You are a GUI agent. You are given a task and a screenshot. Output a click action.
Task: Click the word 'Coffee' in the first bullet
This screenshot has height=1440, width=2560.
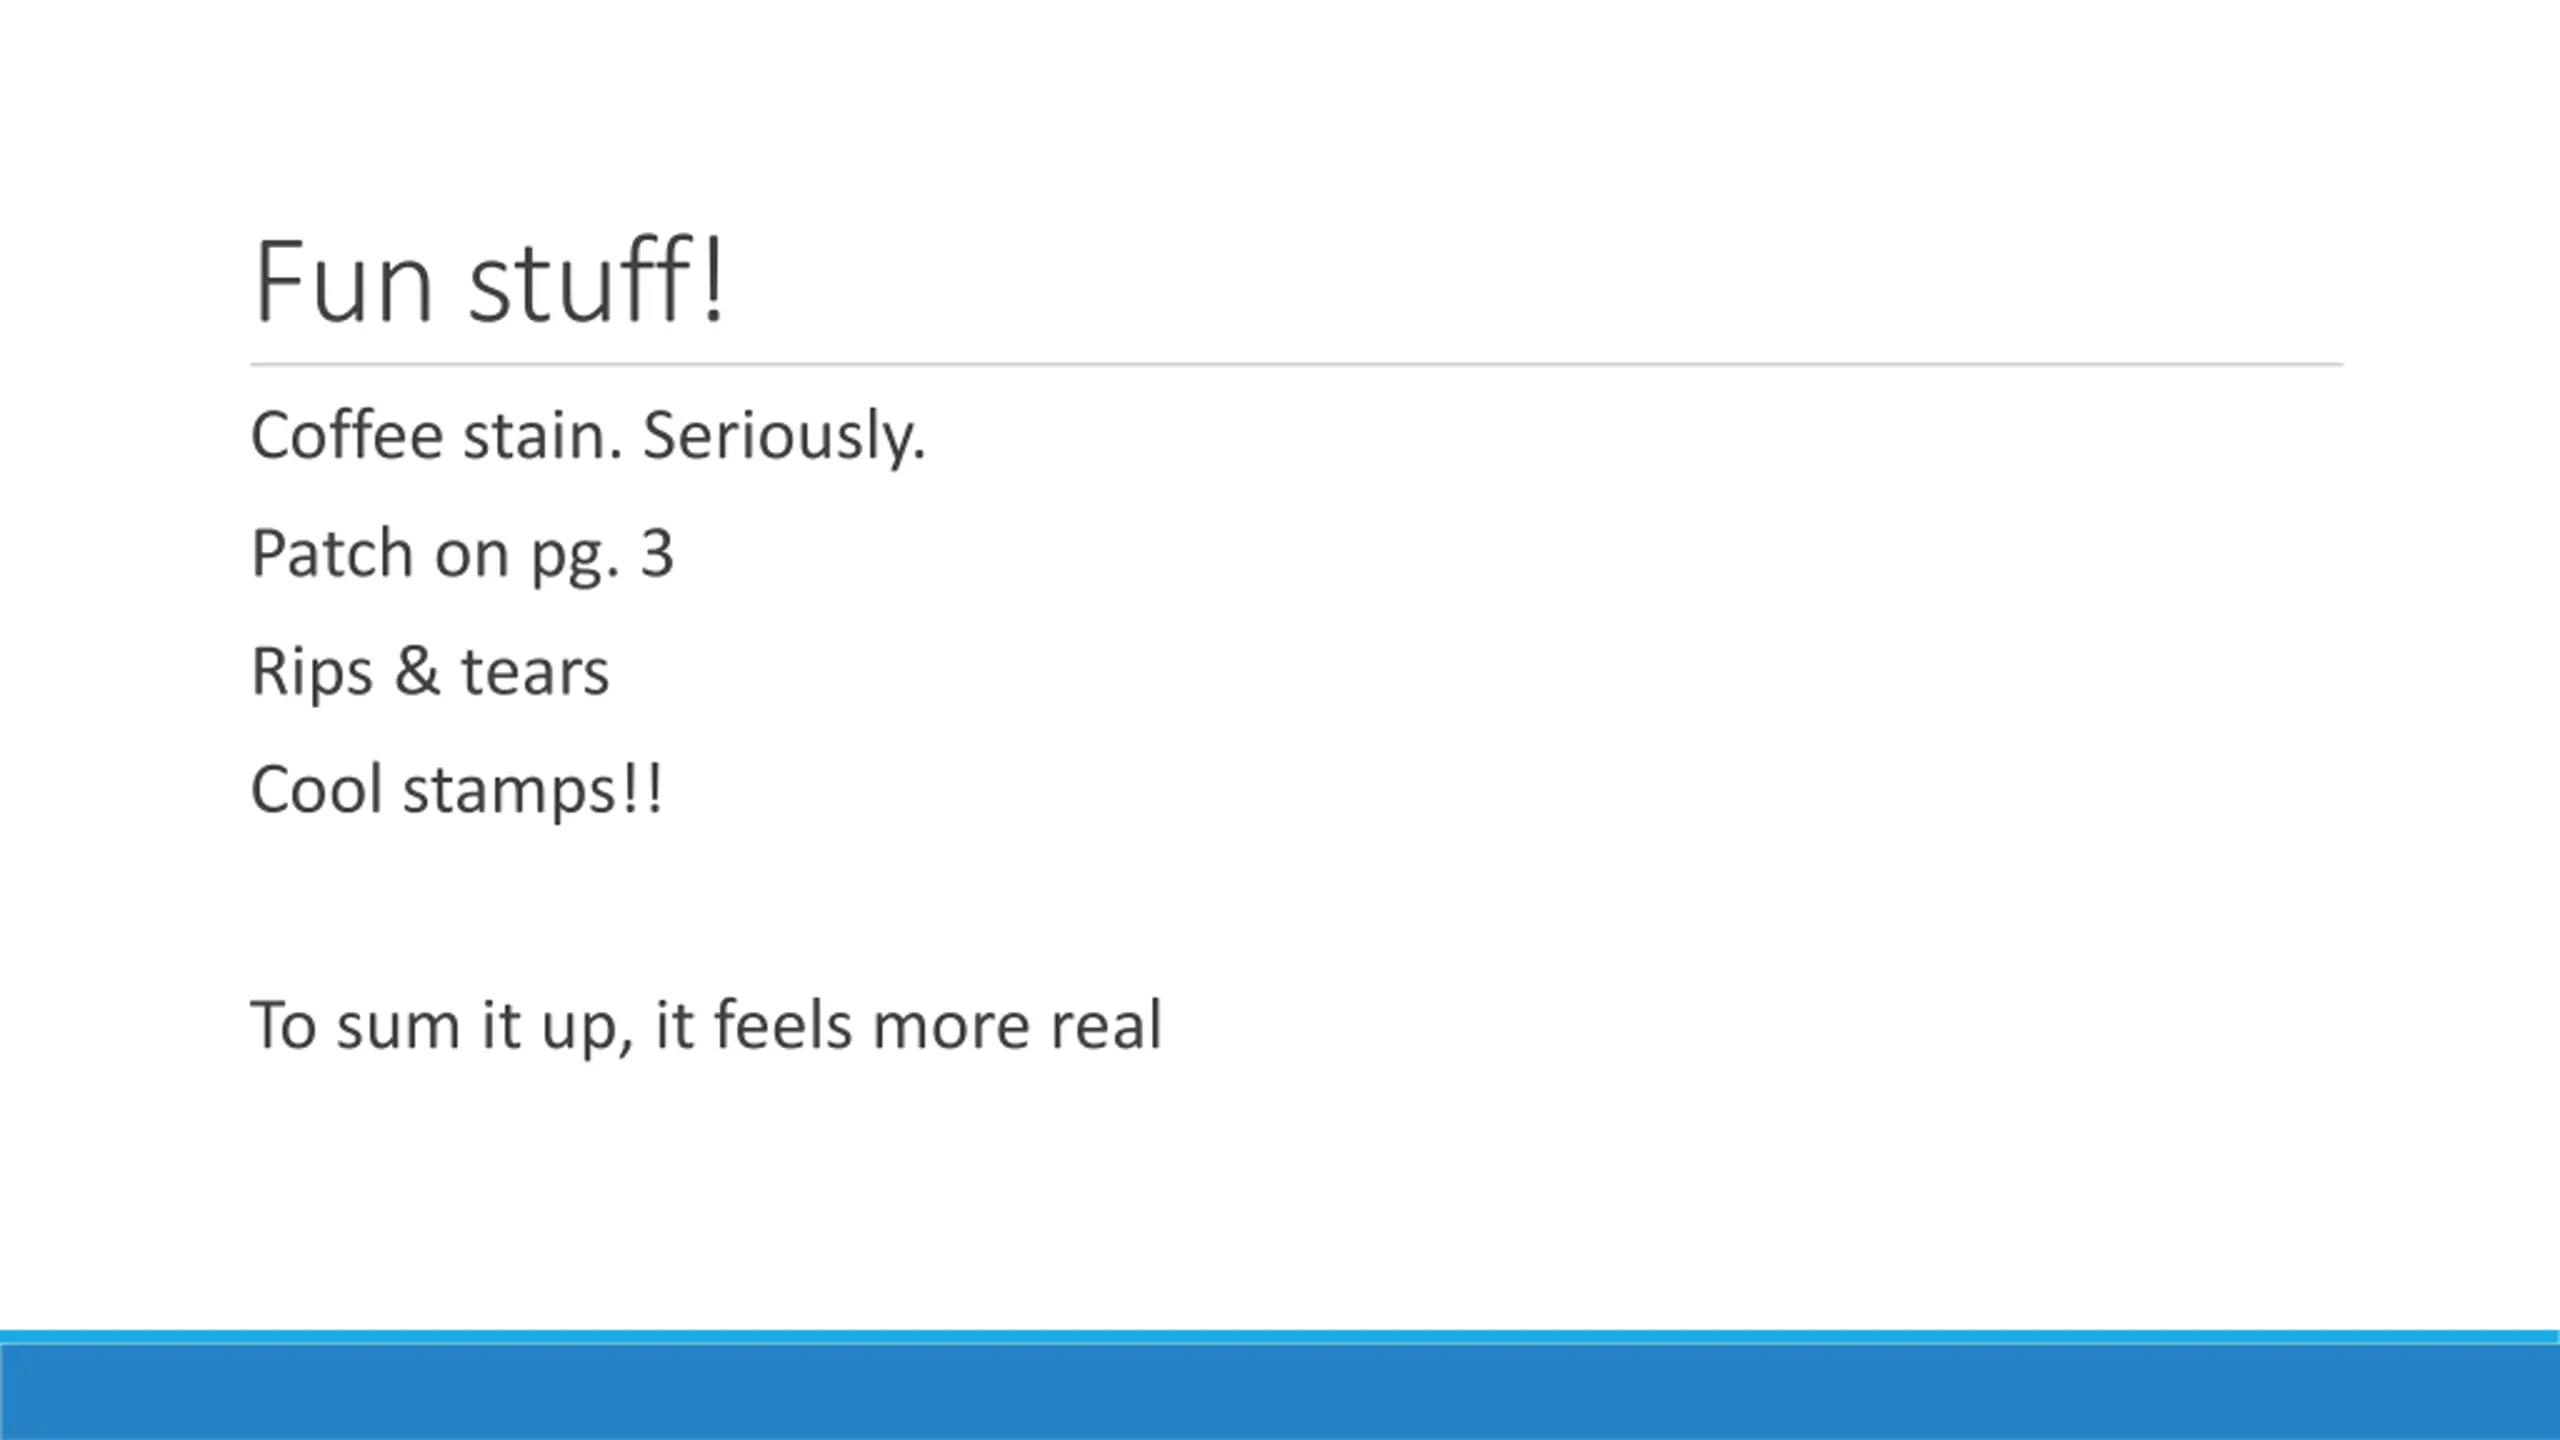click(x=347, y=435)
